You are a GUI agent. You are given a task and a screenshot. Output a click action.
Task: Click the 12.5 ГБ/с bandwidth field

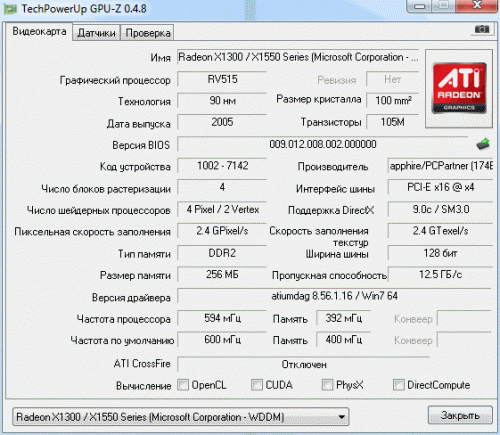pyautogui.click(x=440, y=275)
